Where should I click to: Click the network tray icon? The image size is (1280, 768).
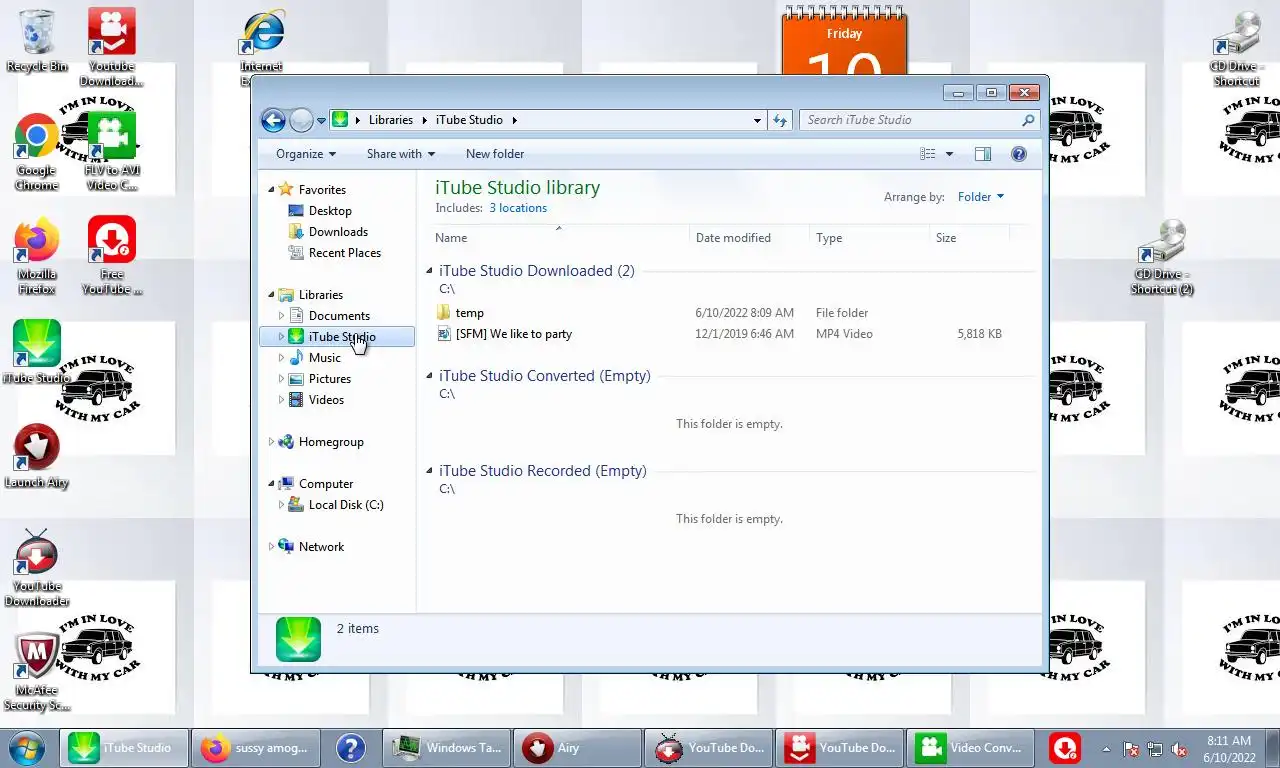pyautogui.click(x=1155, y=749)
